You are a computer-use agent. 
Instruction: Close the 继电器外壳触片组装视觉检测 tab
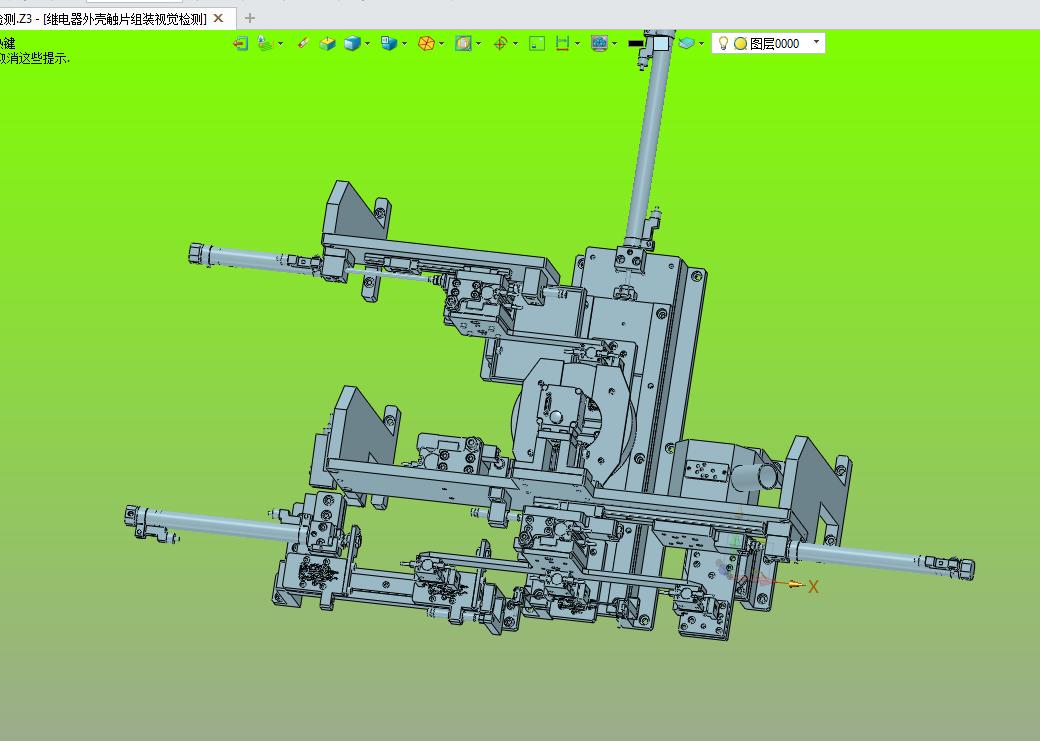click(218, 19)
